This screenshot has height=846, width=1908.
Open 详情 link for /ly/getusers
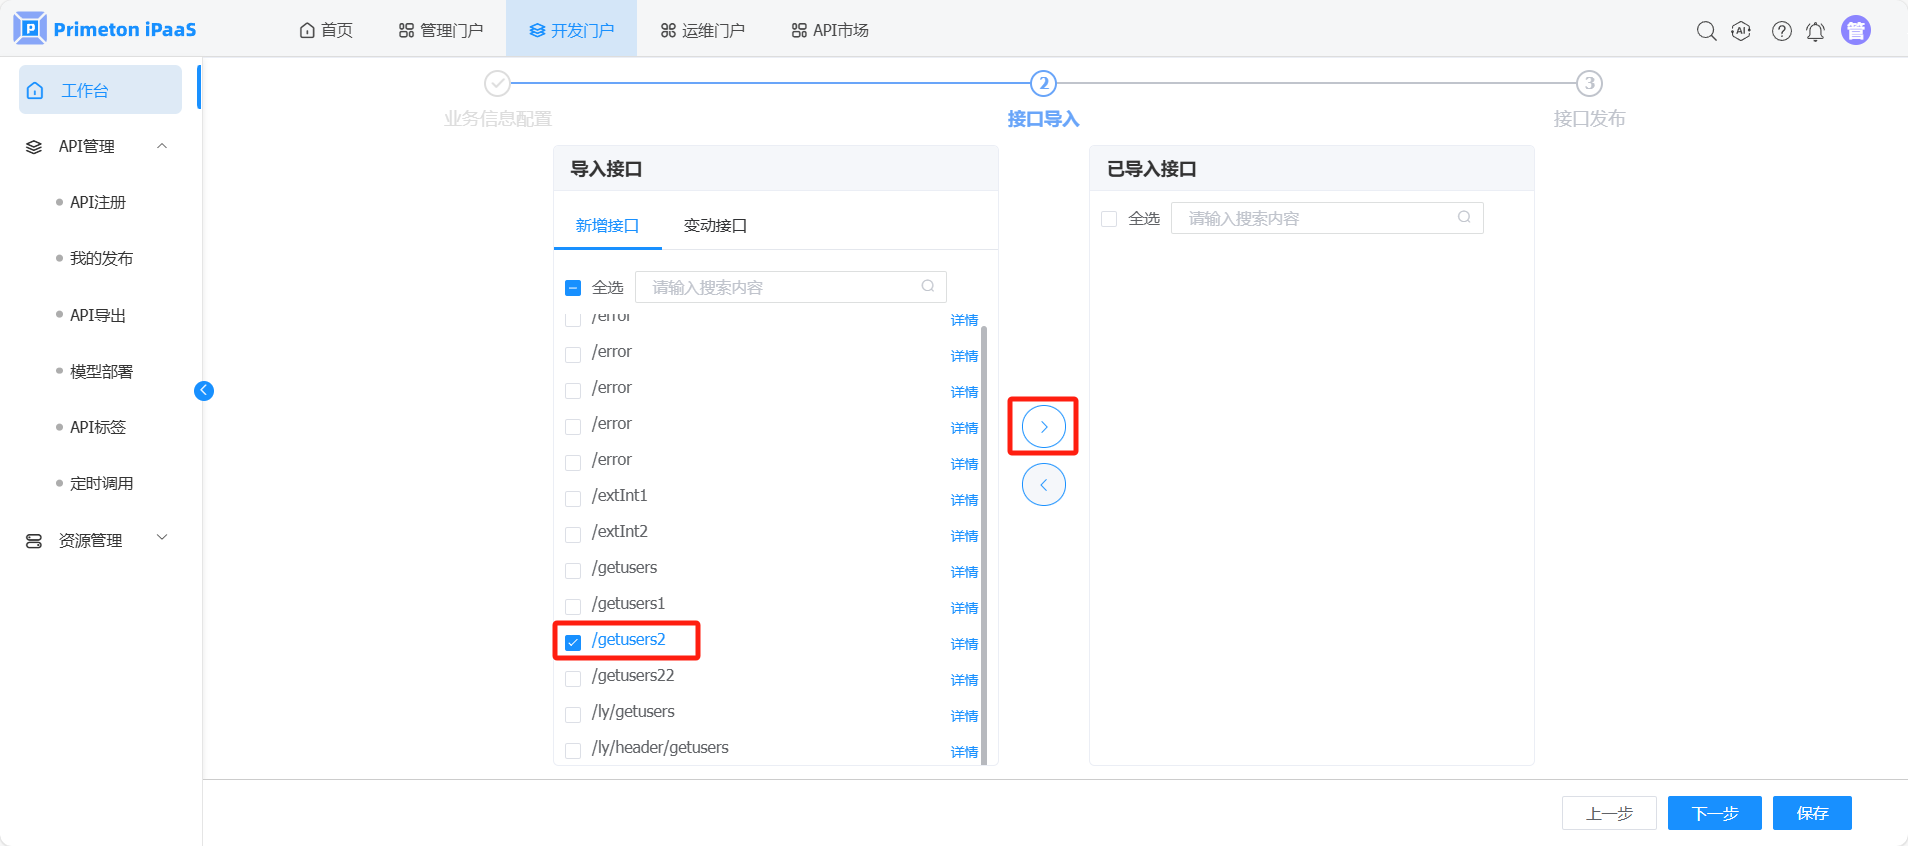tap(964, 715)
